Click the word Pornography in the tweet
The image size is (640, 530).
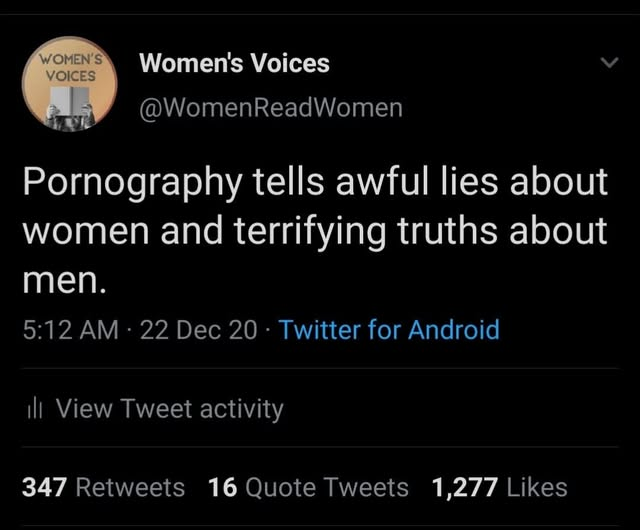click(x=131, y=183)
